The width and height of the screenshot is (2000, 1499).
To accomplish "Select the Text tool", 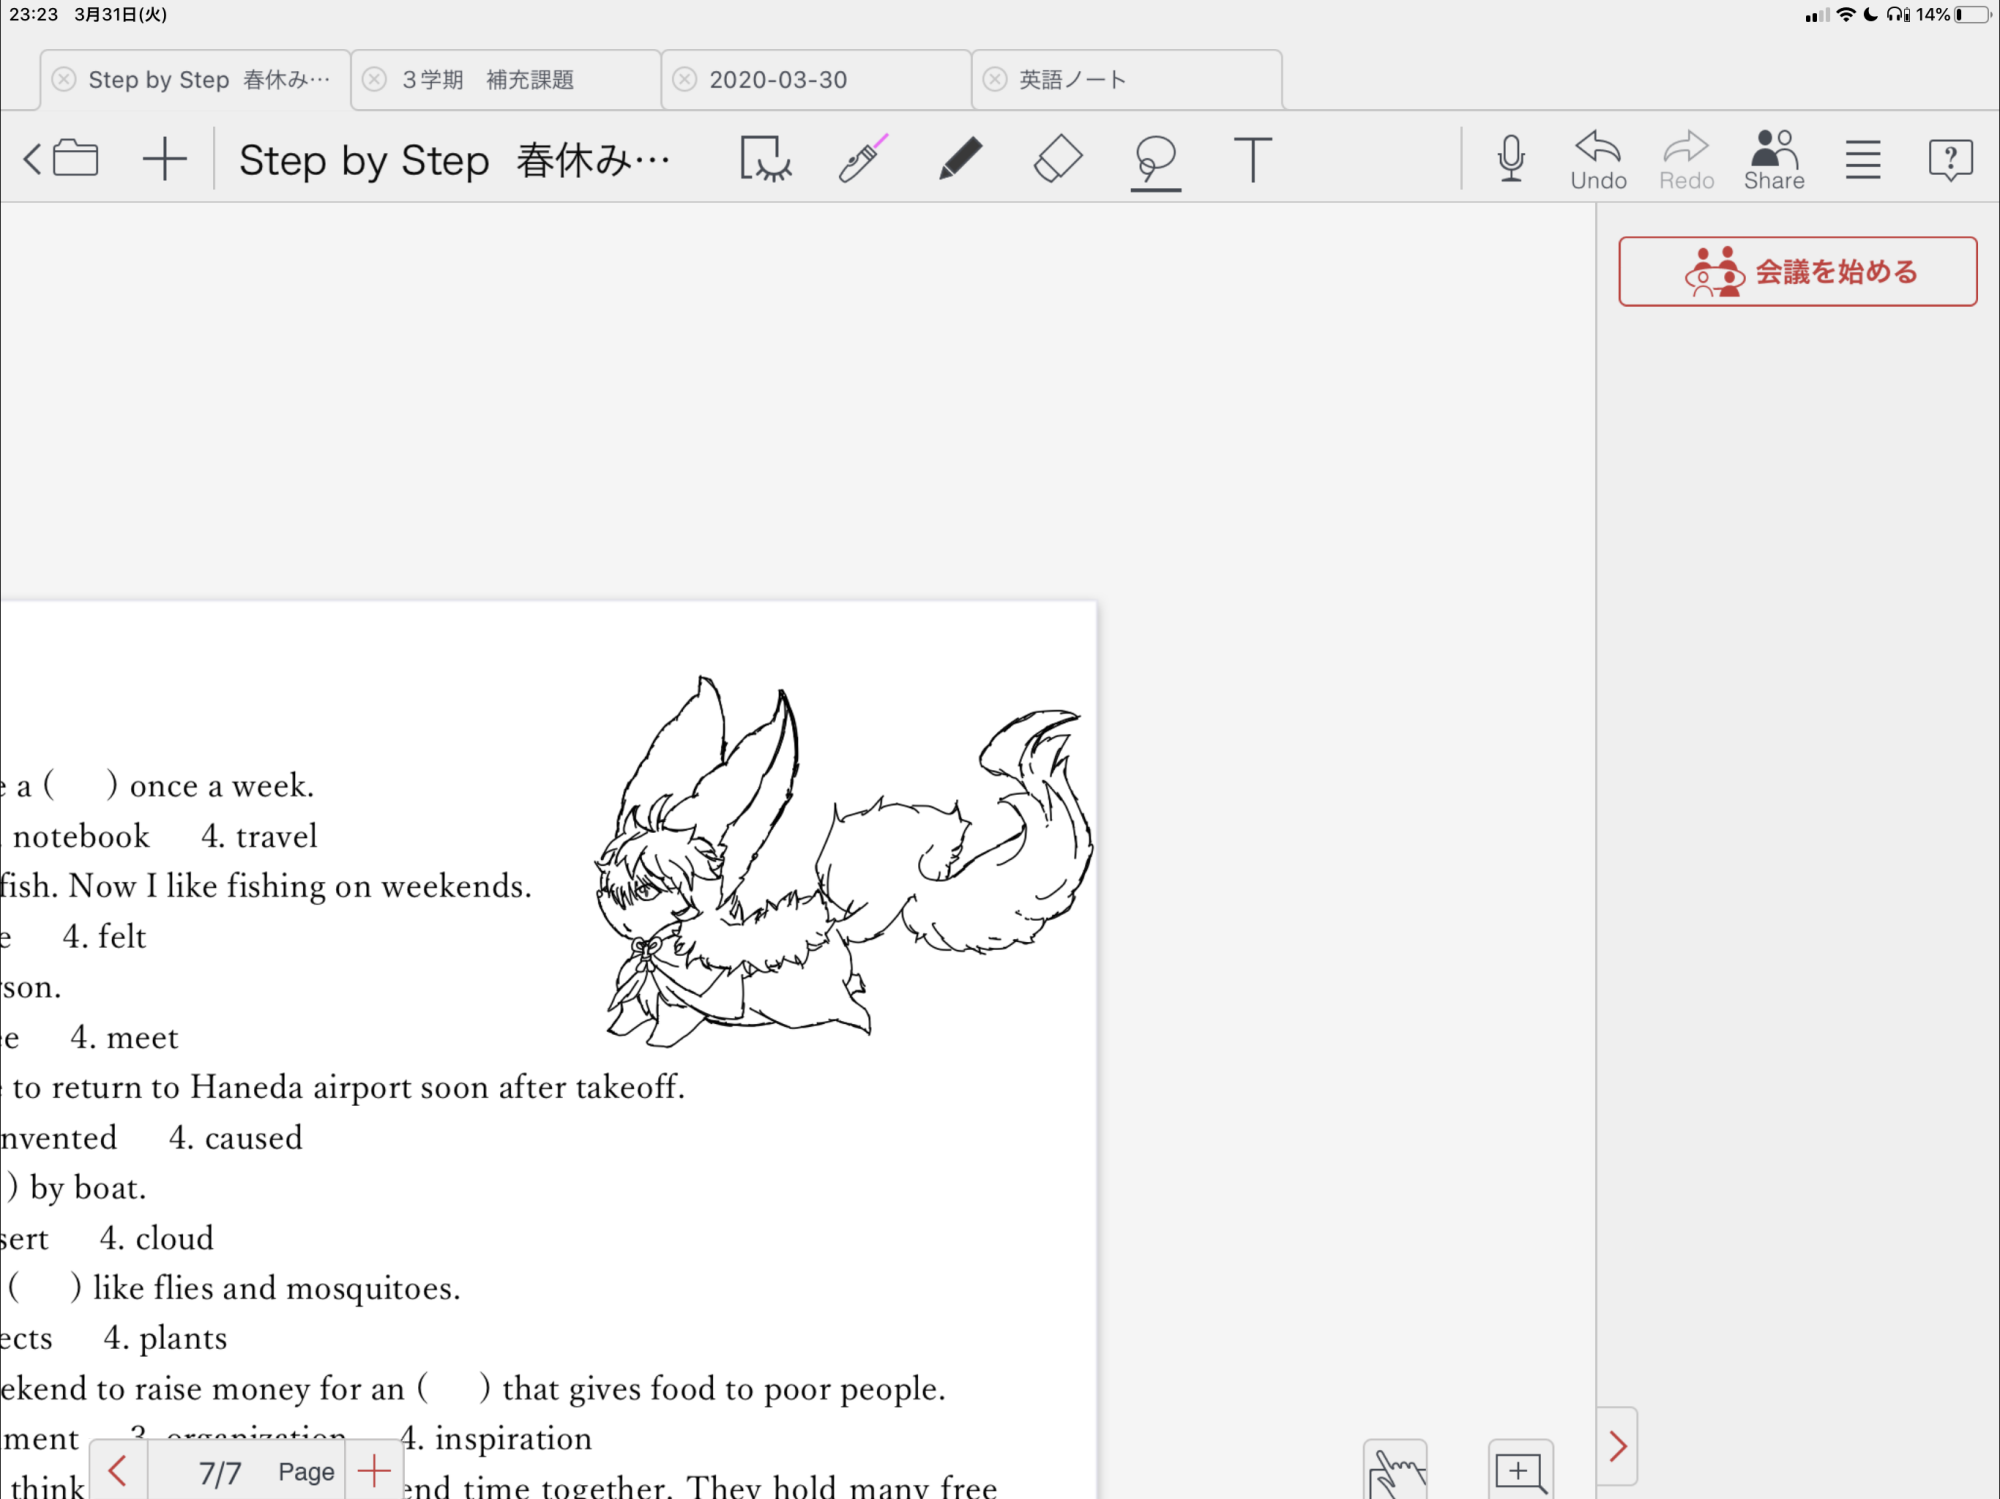I will (1251, 158).
